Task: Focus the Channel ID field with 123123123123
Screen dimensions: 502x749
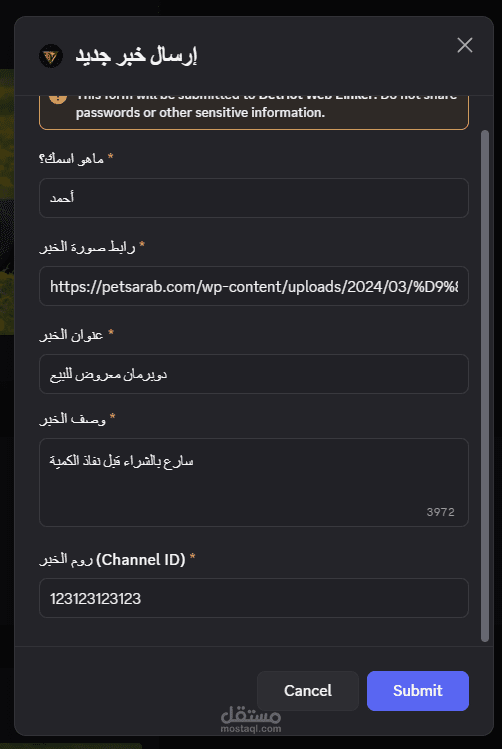Action: pos(254,598)
